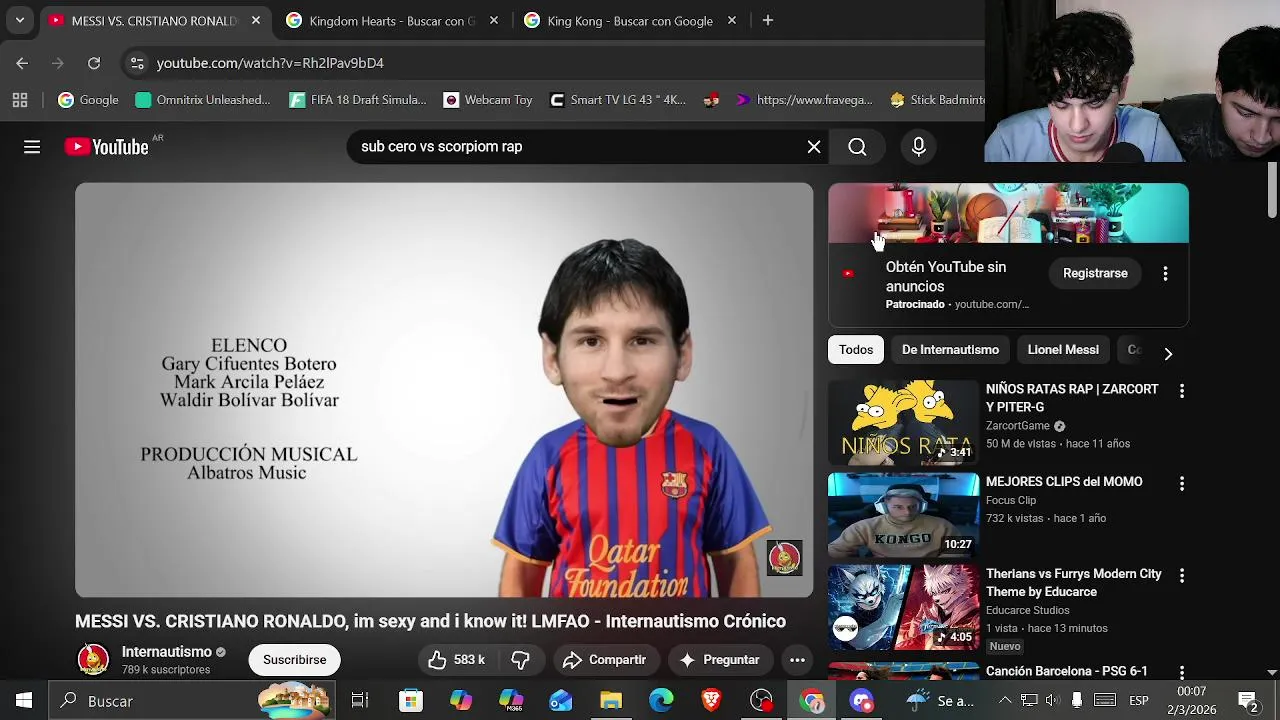The image size is (1280, 720).
Task: Launch Brave browser from taskbar
Action: coord(711,701)
